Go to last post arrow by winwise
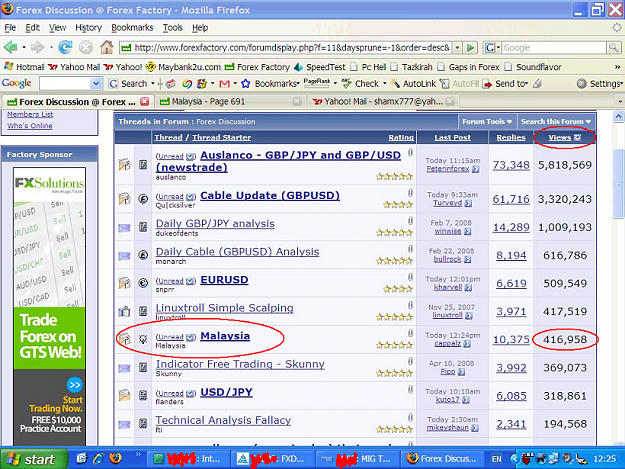The width and height of the screenshot is (625, 469). [467, 232]
